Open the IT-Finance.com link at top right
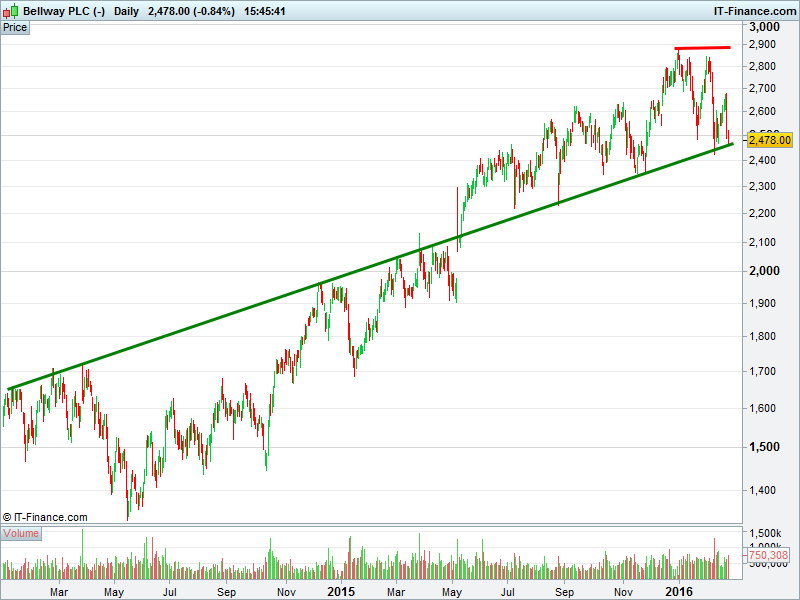Image resolution: width=800 pixels, height=600 pixels. point(750,9)
